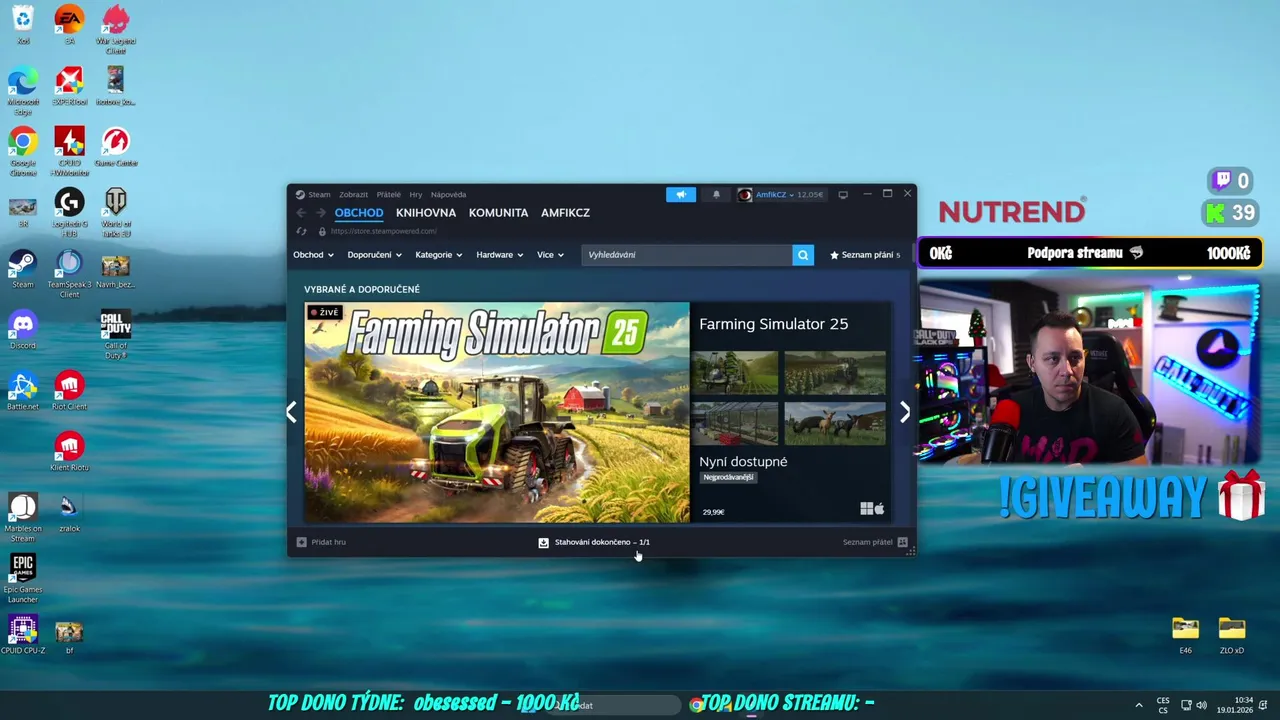Switch to the OBCHOD tab
Viewport: 1280px width, 720px height.
359,213
